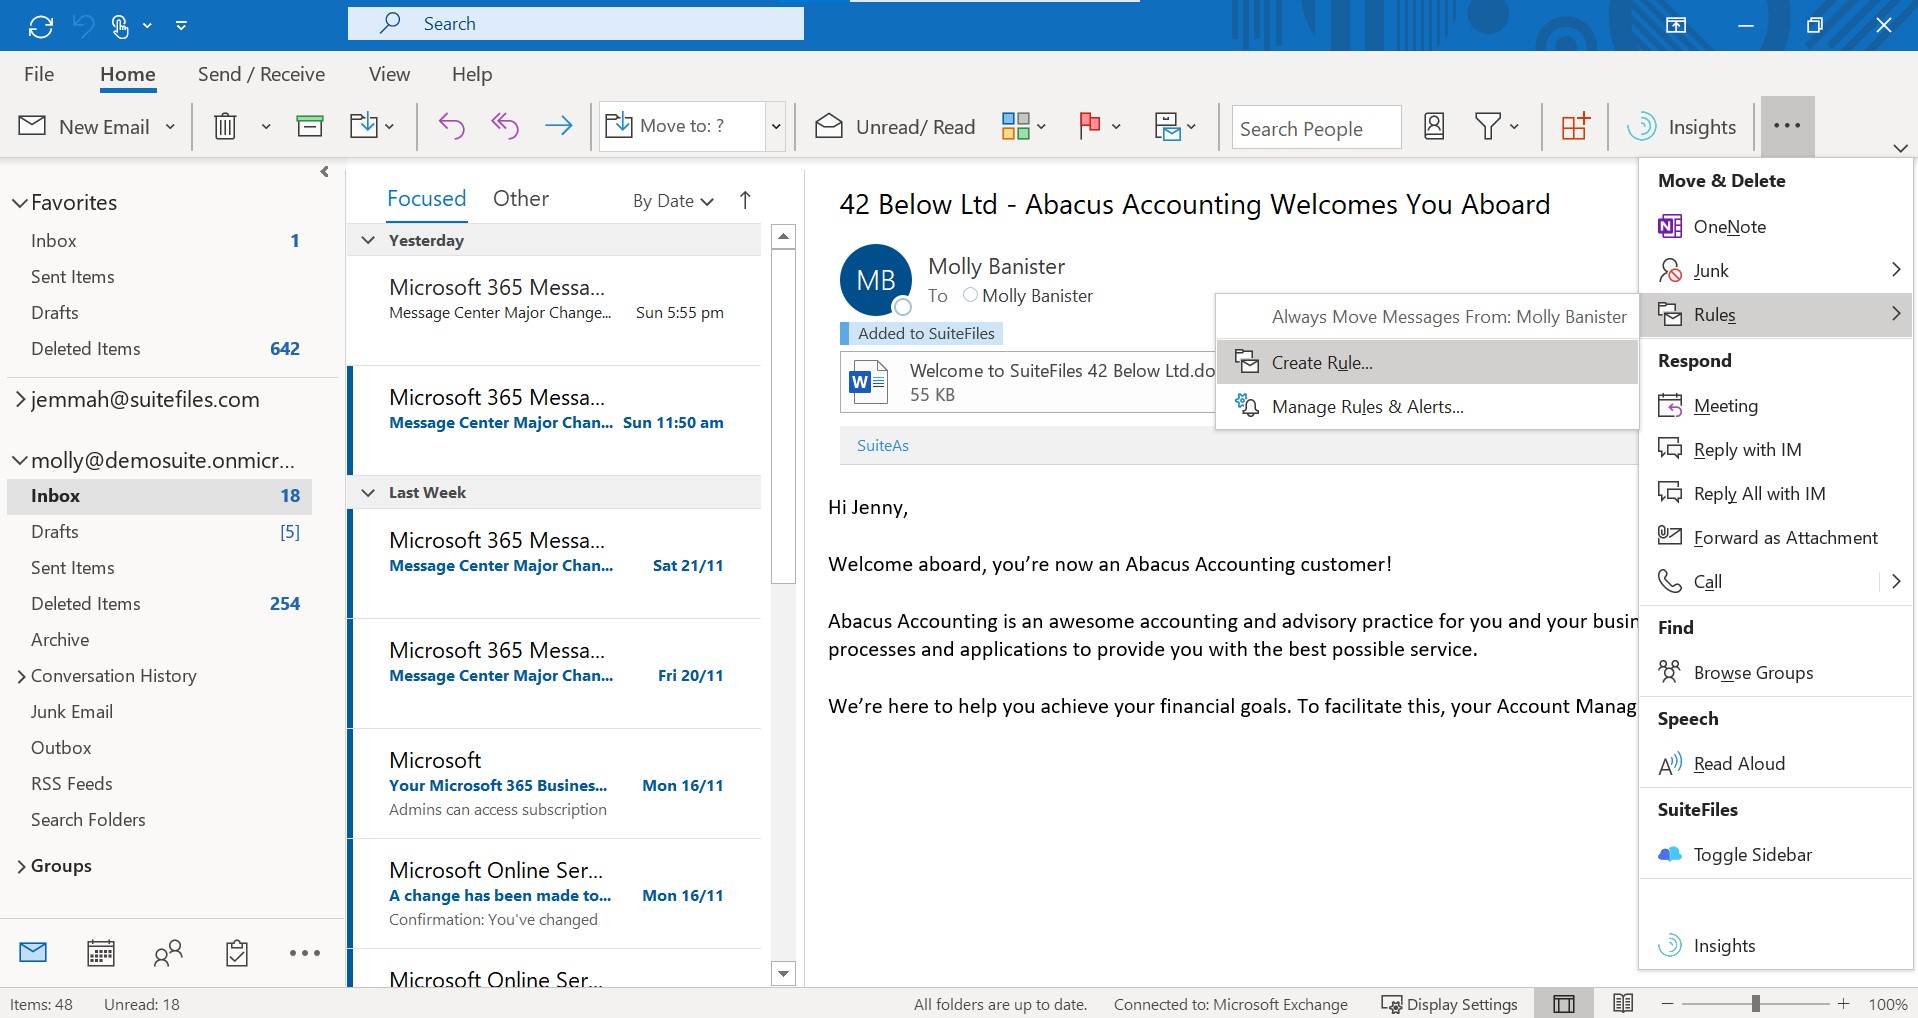Open the Address Book
Image resolution: width=1918 pixels, height=1018 pixels.
pyautogui.click(x=1433, y=126)
